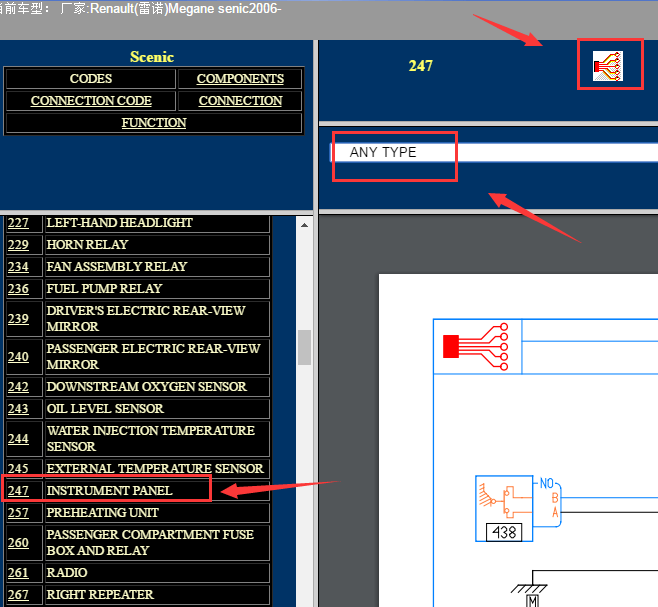Viewport: 658px width, 607px height.
Task: Click the wiring connector icon in header
Action: 608,65
